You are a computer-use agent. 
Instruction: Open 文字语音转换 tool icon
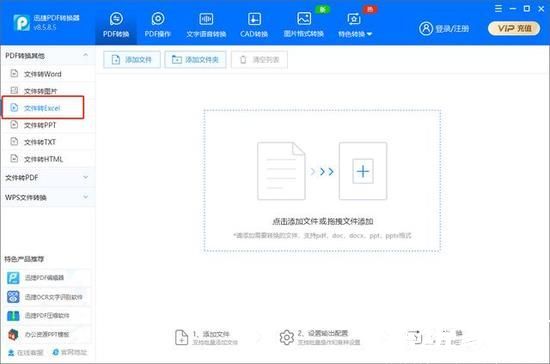click(206, 19)
